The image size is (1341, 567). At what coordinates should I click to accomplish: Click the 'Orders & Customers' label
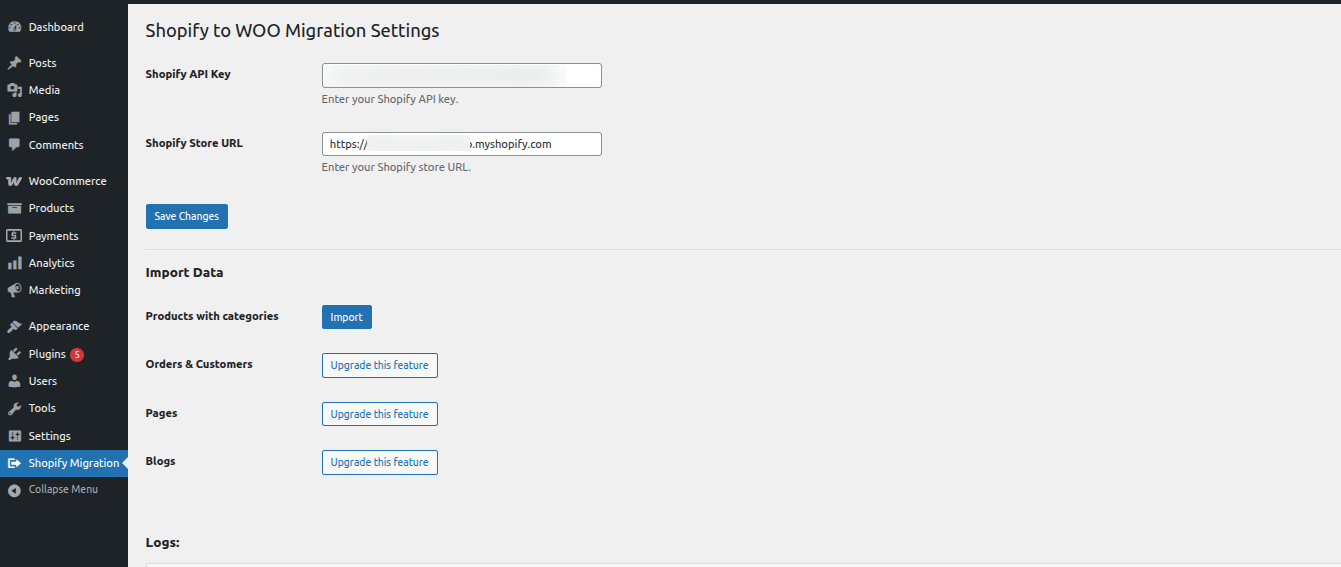click(x=199, y=364)
